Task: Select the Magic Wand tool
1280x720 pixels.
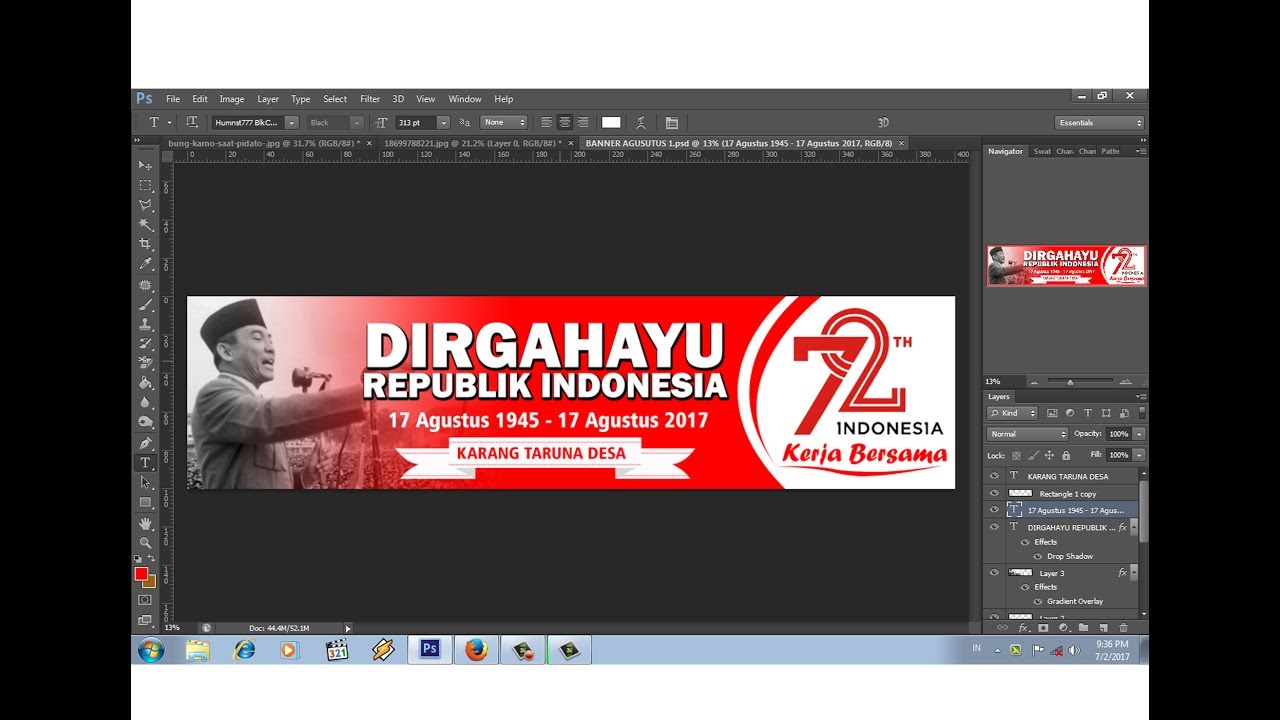Action: (x=145, y=224)
